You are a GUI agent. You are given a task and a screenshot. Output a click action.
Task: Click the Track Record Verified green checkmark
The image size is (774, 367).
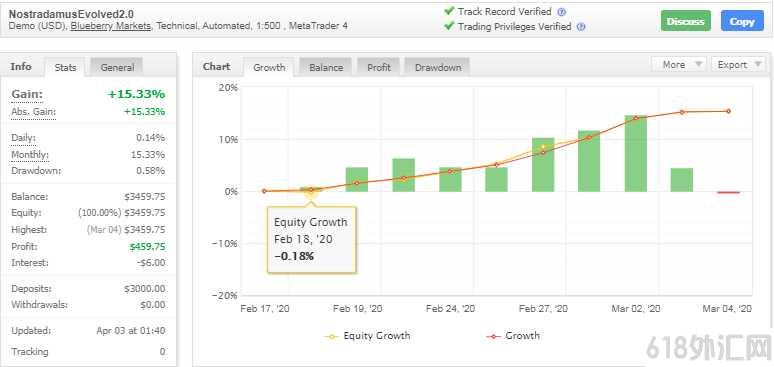pos(449,11)
